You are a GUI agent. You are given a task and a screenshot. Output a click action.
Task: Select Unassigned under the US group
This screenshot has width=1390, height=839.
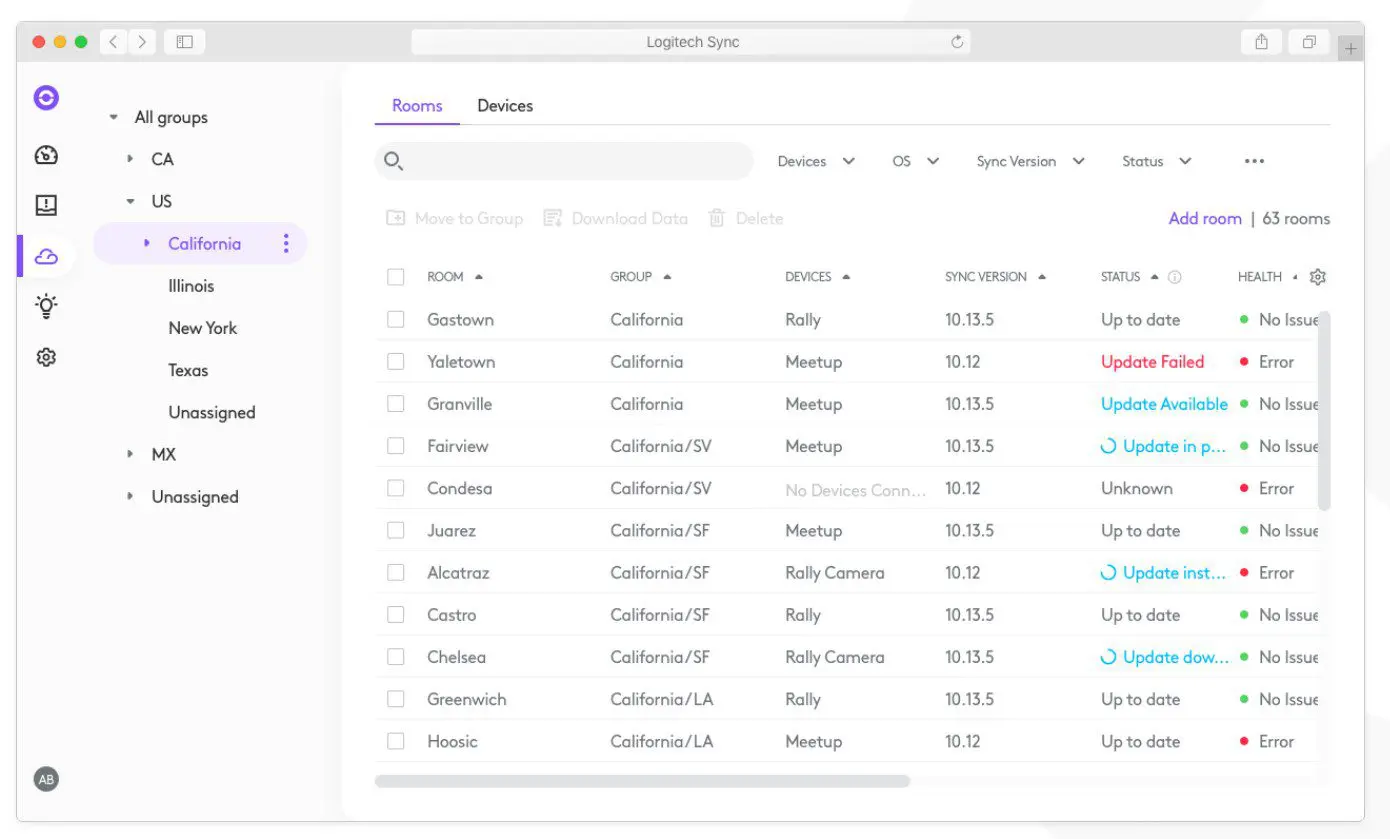click(212, 412)
